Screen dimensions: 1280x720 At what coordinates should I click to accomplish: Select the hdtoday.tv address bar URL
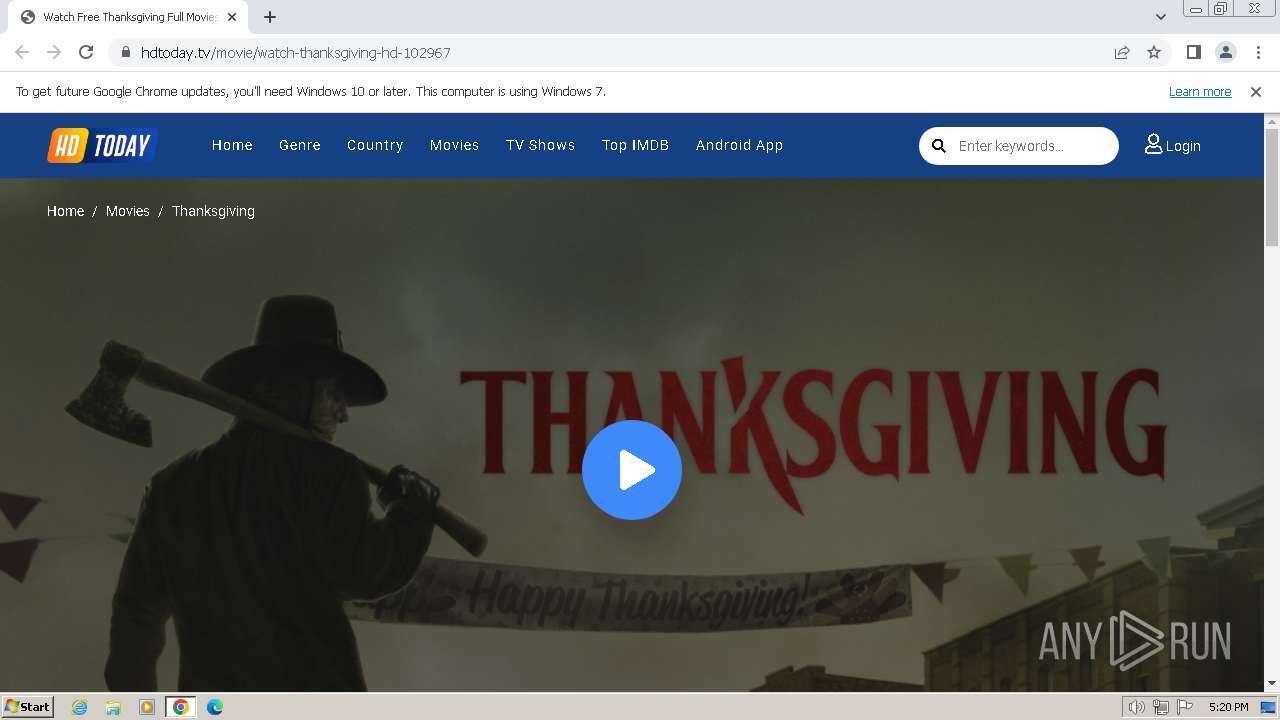tap(296, 52)
